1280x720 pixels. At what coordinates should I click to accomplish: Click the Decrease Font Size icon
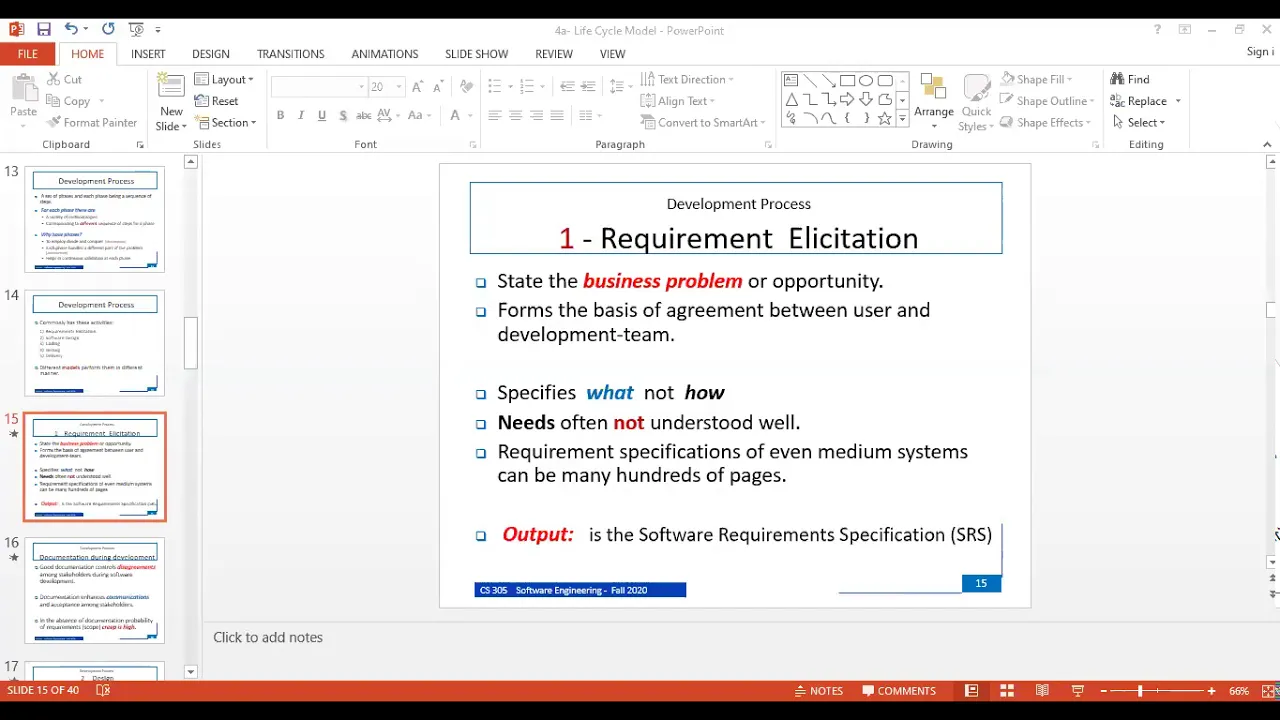click(437, 87)
